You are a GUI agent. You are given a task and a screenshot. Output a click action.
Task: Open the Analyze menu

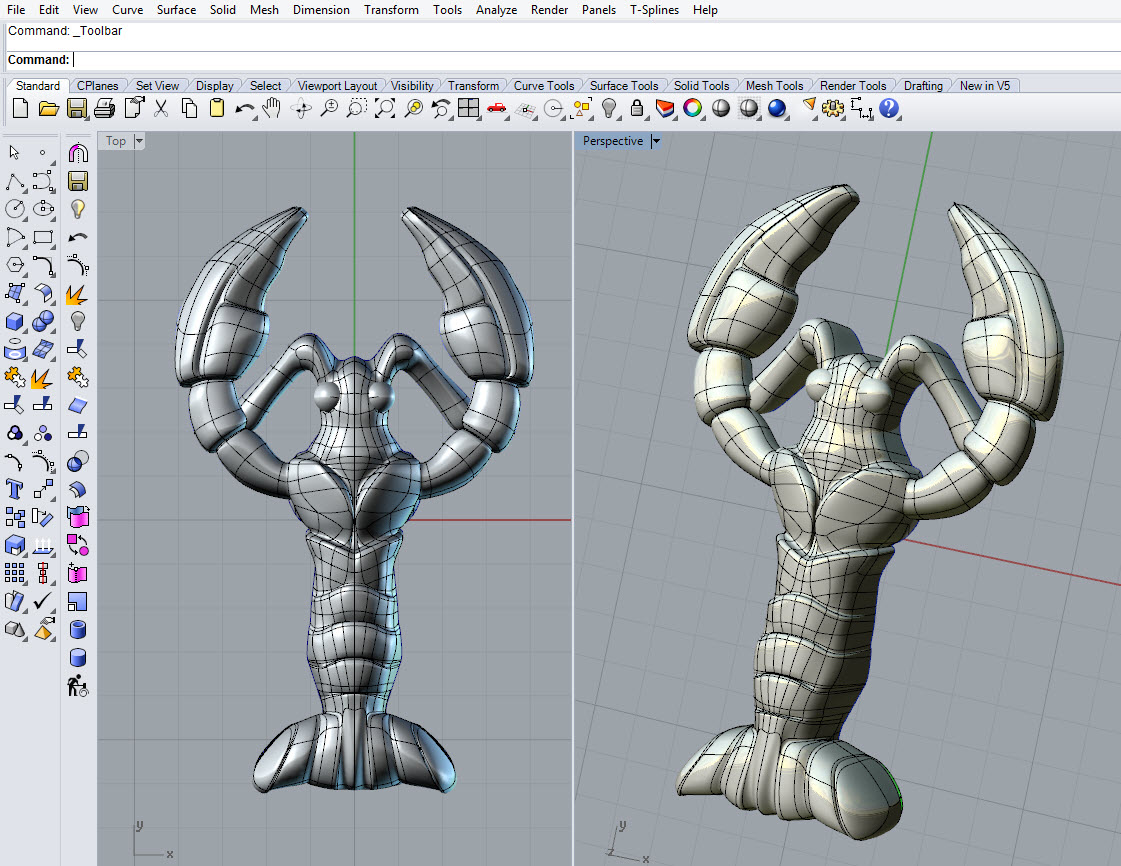pos(496,10)
